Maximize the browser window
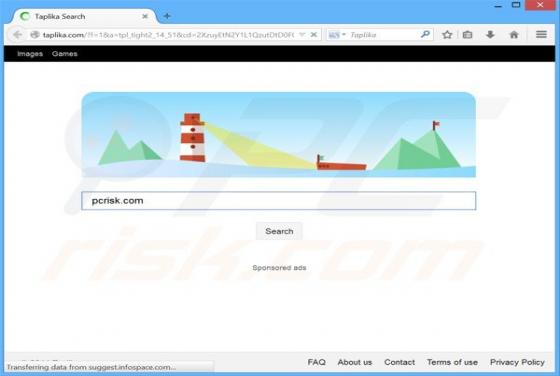Screen dimensions: 560x376 pyautogui.click(x=516, y=5)
